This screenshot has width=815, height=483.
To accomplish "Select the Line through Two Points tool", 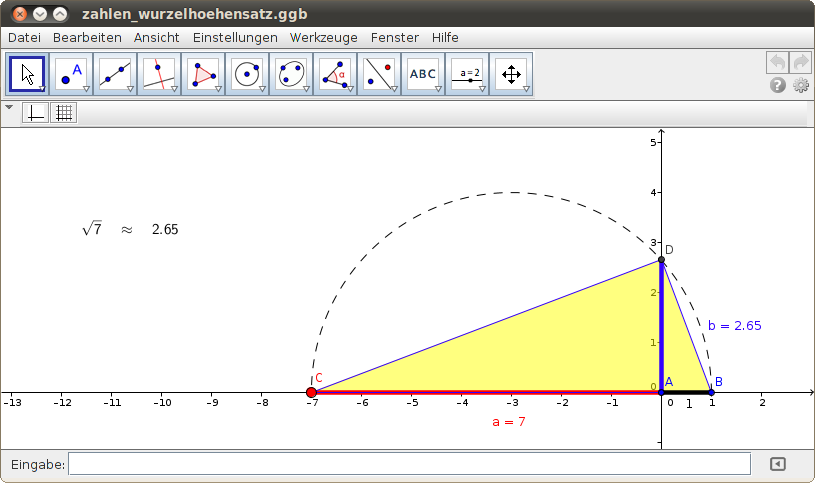I will (115, 74).
